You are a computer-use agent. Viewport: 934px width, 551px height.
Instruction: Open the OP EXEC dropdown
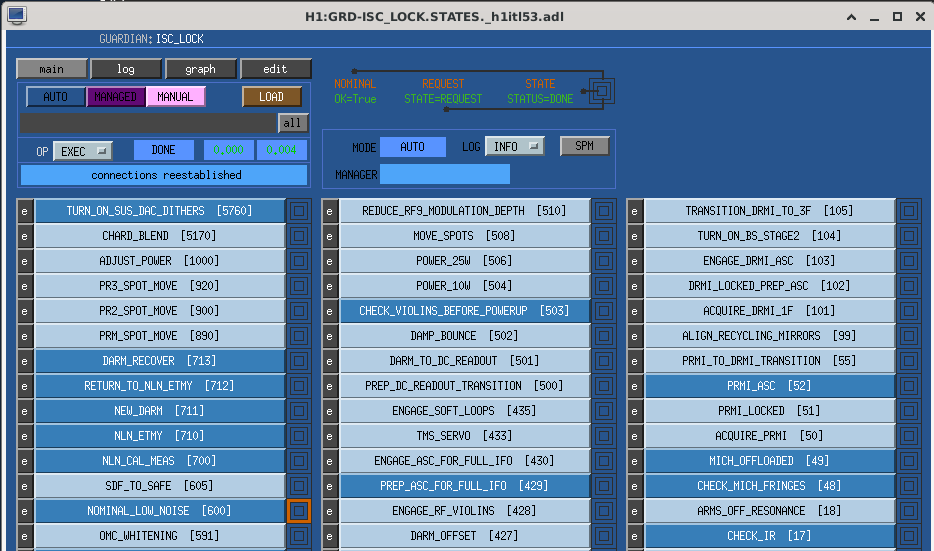[83, 151]
